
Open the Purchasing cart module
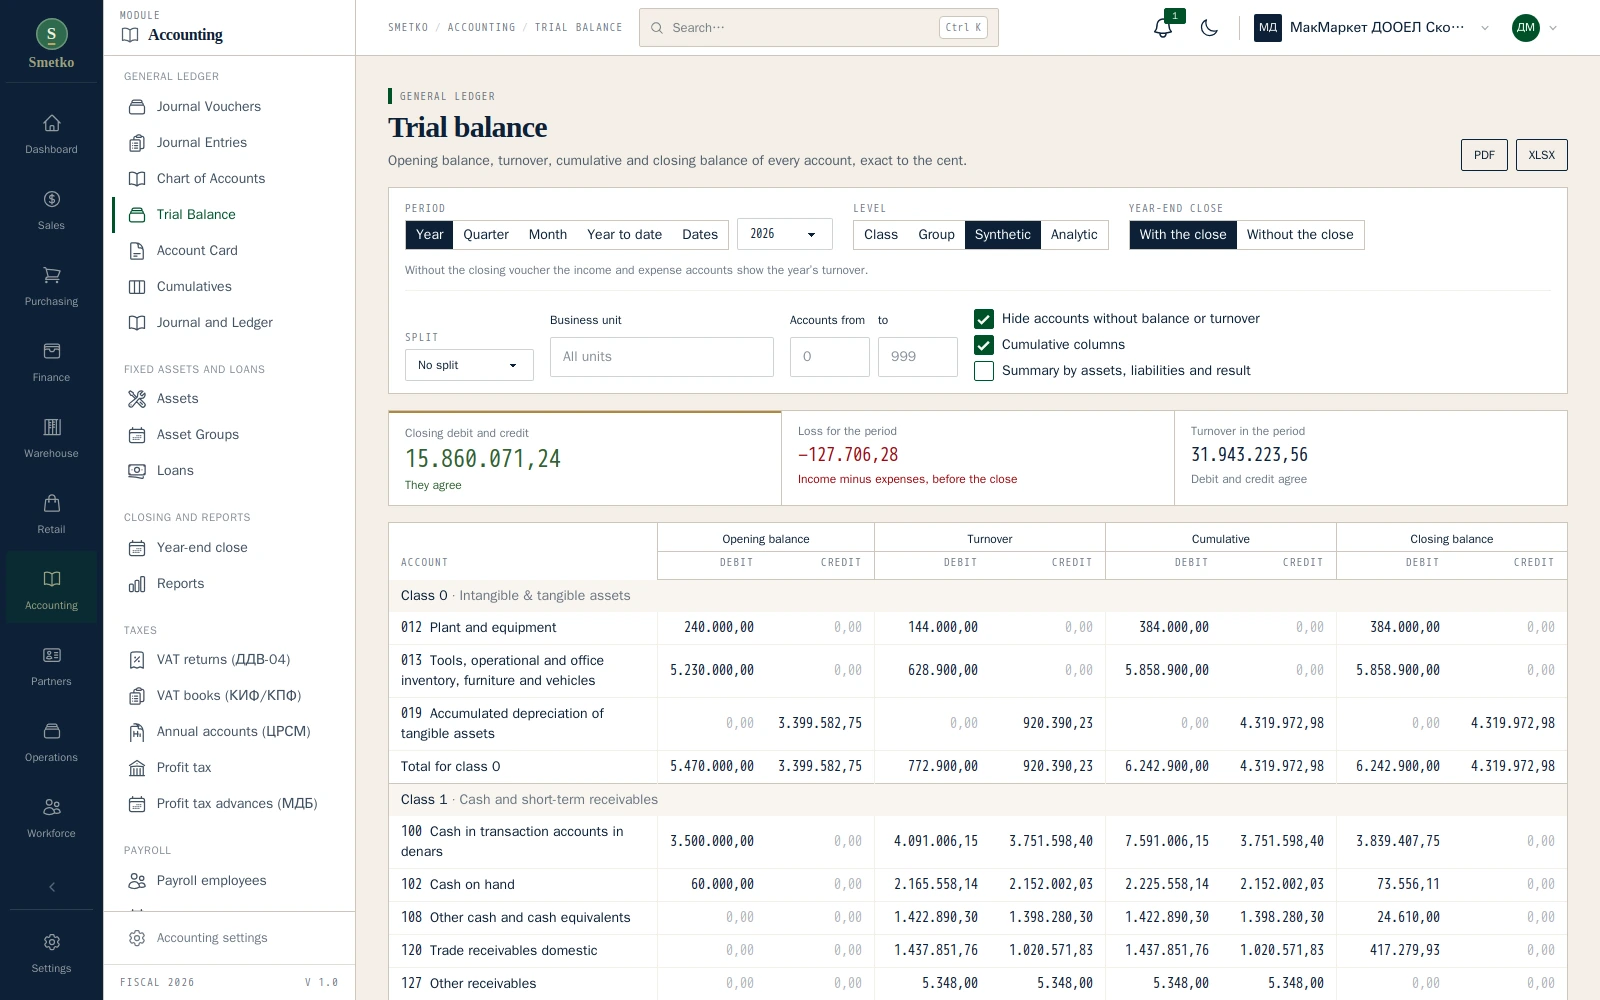coord(51,286)
